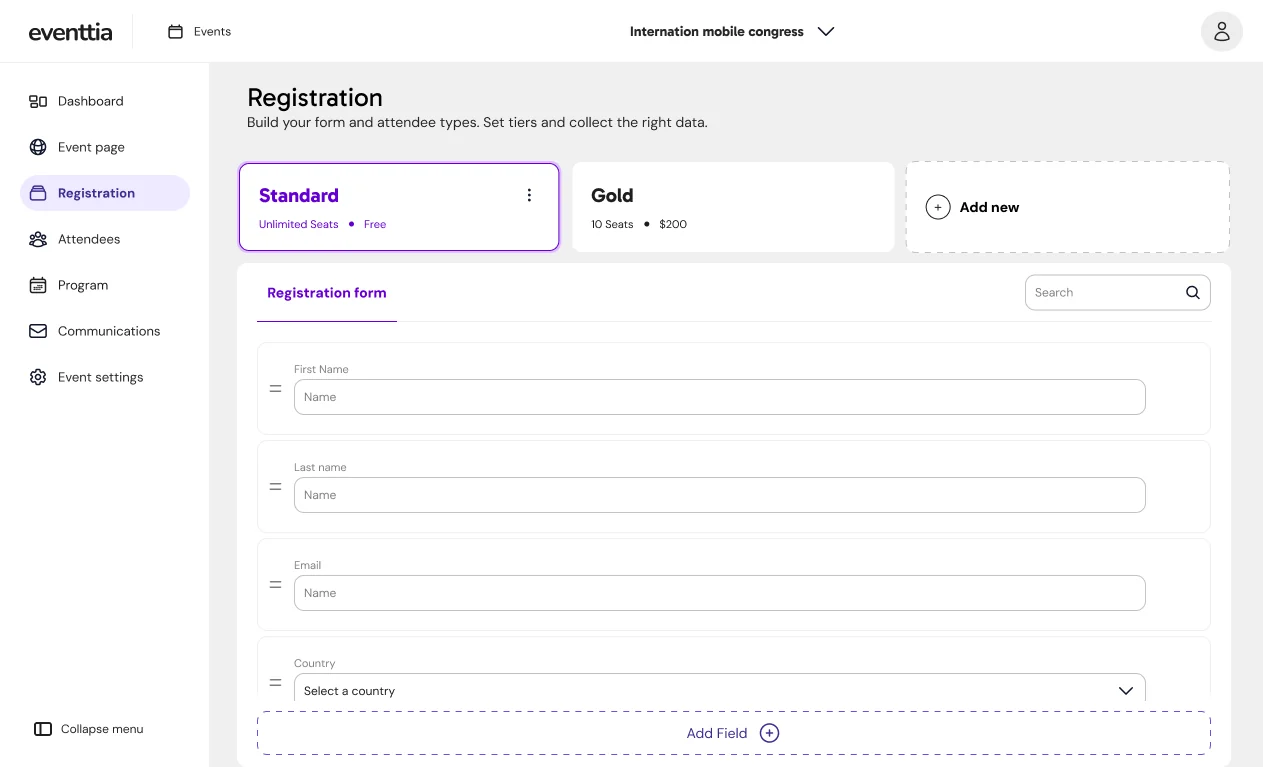This screenshot has height=767, width=1263.
Task: Click the Dashboard sidebar icon
Action: 38,101
